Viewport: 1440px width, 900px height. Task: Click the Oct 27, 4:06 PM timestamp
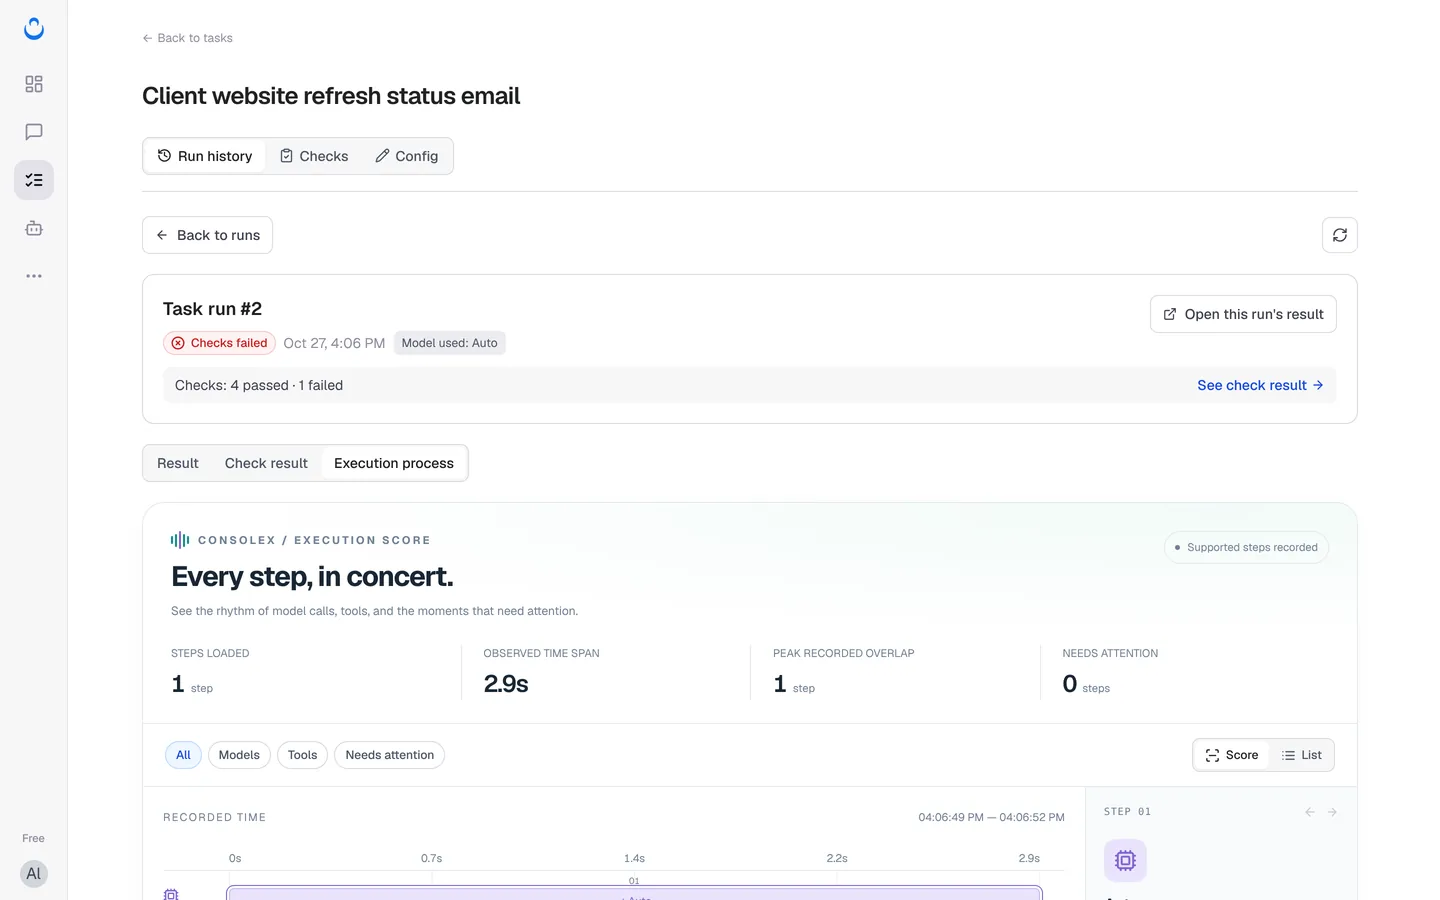(334, 343)
